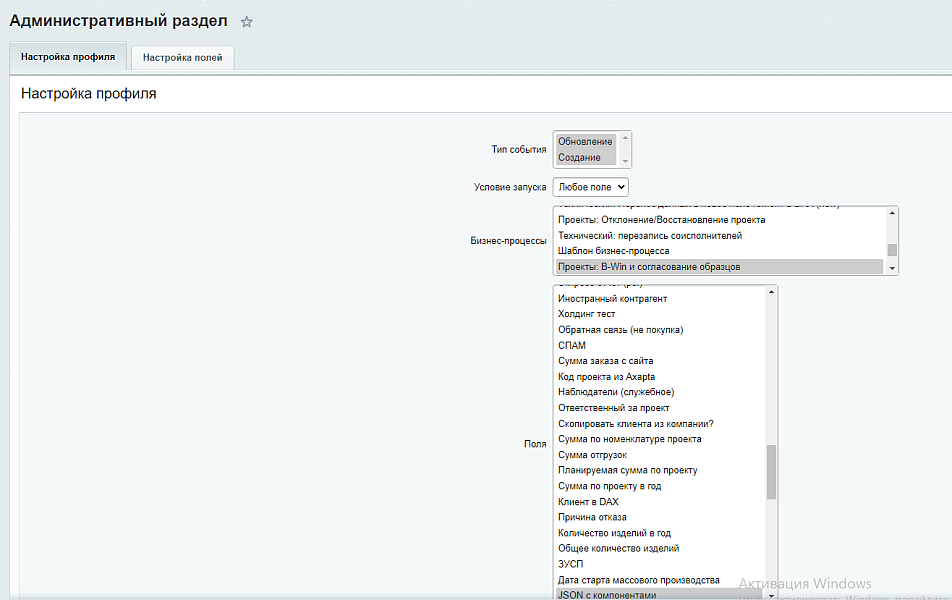Open the Условие запуска dropdown
The height and width of the screenshot is (600, 952).
[590, 187]
